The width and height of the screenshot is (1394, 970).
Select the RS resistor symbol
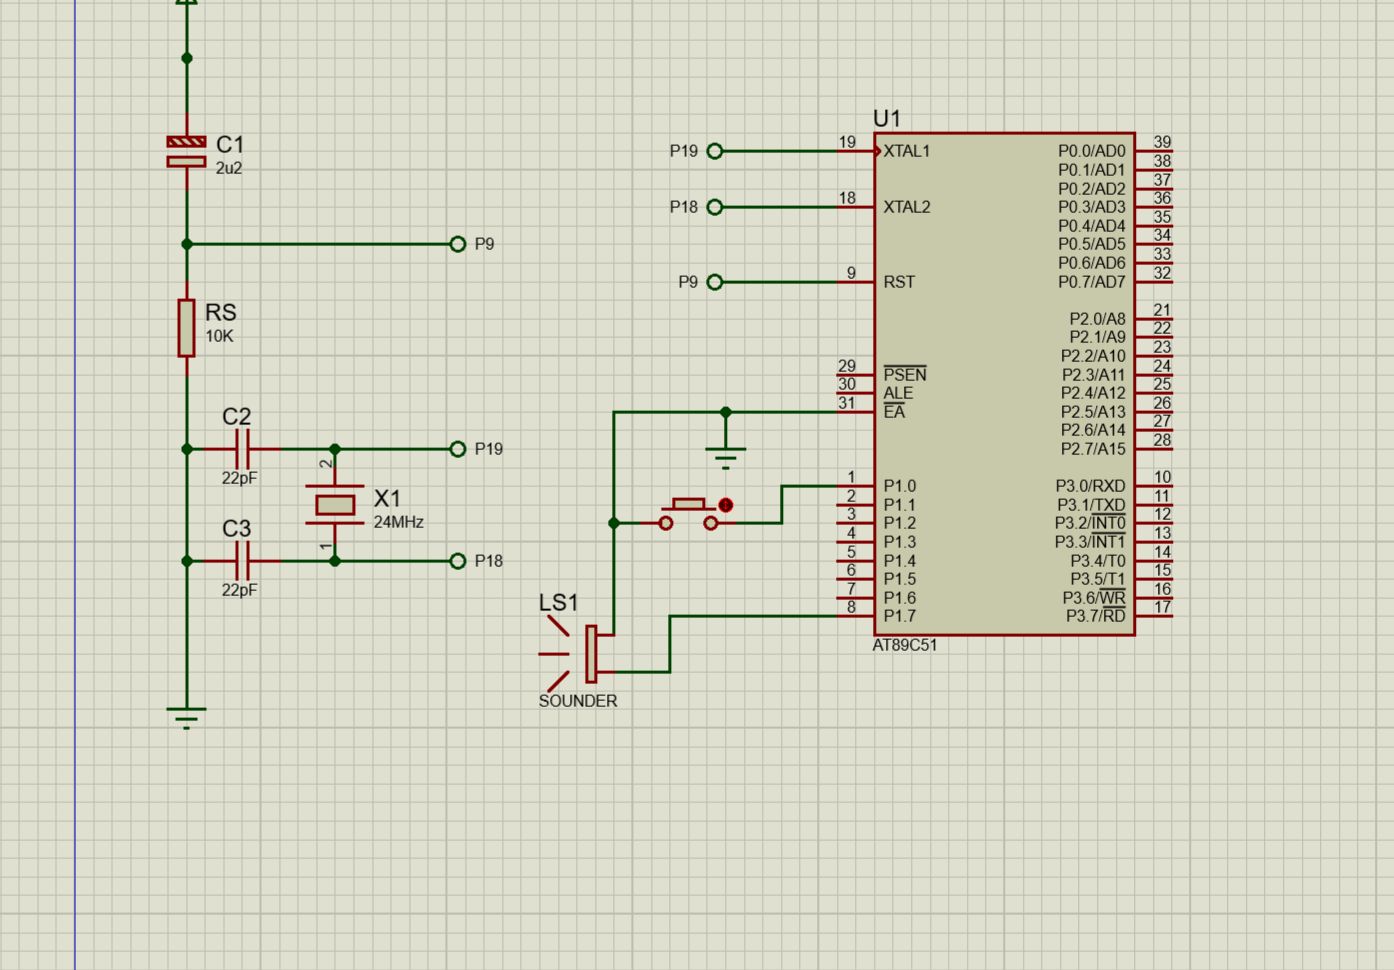[x=186, y=327]
